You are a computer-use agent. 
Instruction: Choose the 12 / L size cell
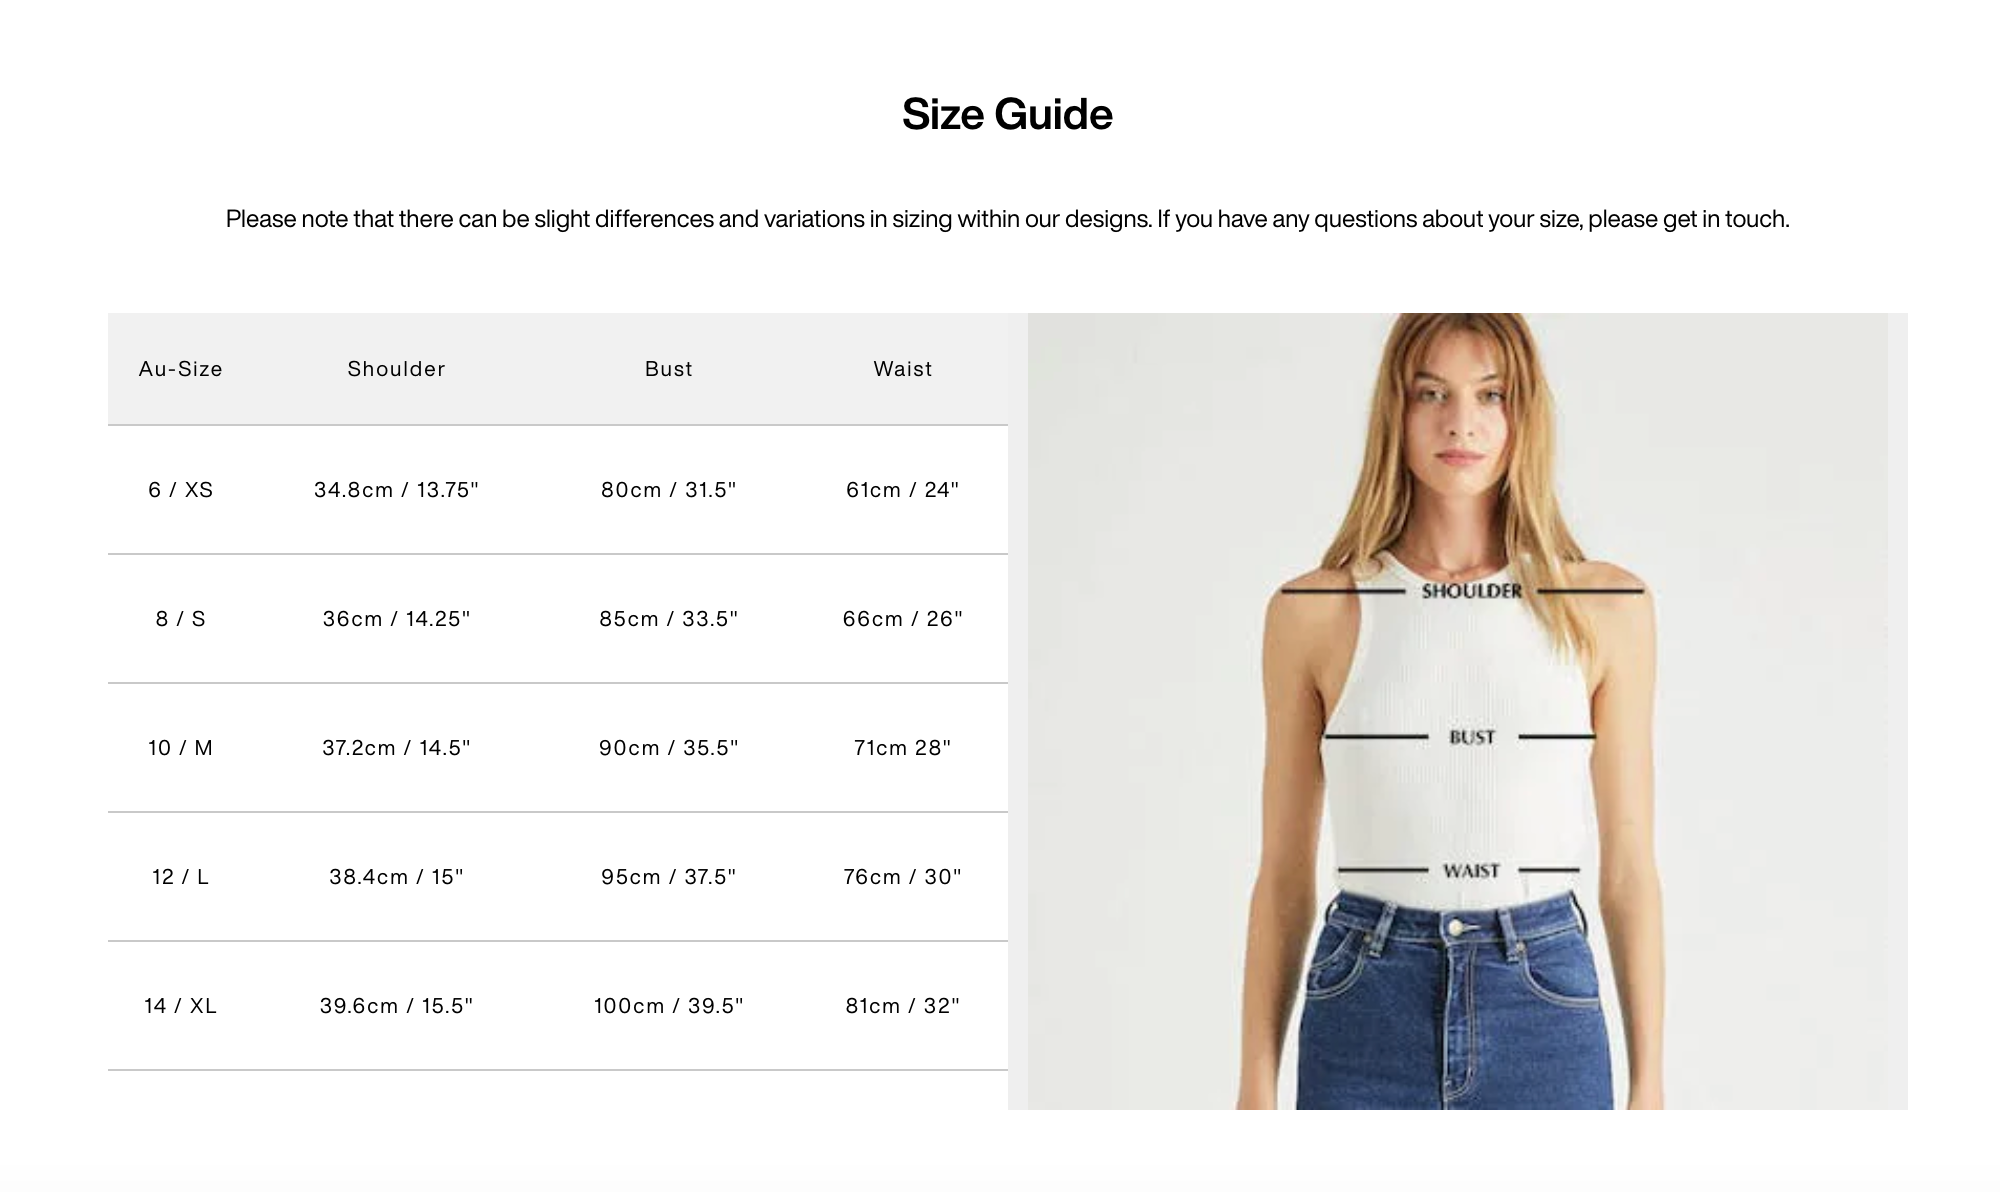pos(181,877)
